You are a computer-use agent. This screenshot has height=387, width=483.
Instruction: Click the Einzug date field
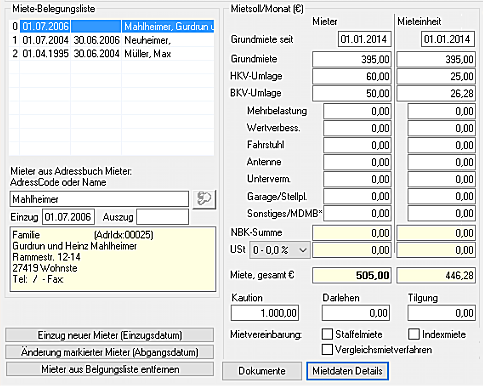click(x=68, y=217)
